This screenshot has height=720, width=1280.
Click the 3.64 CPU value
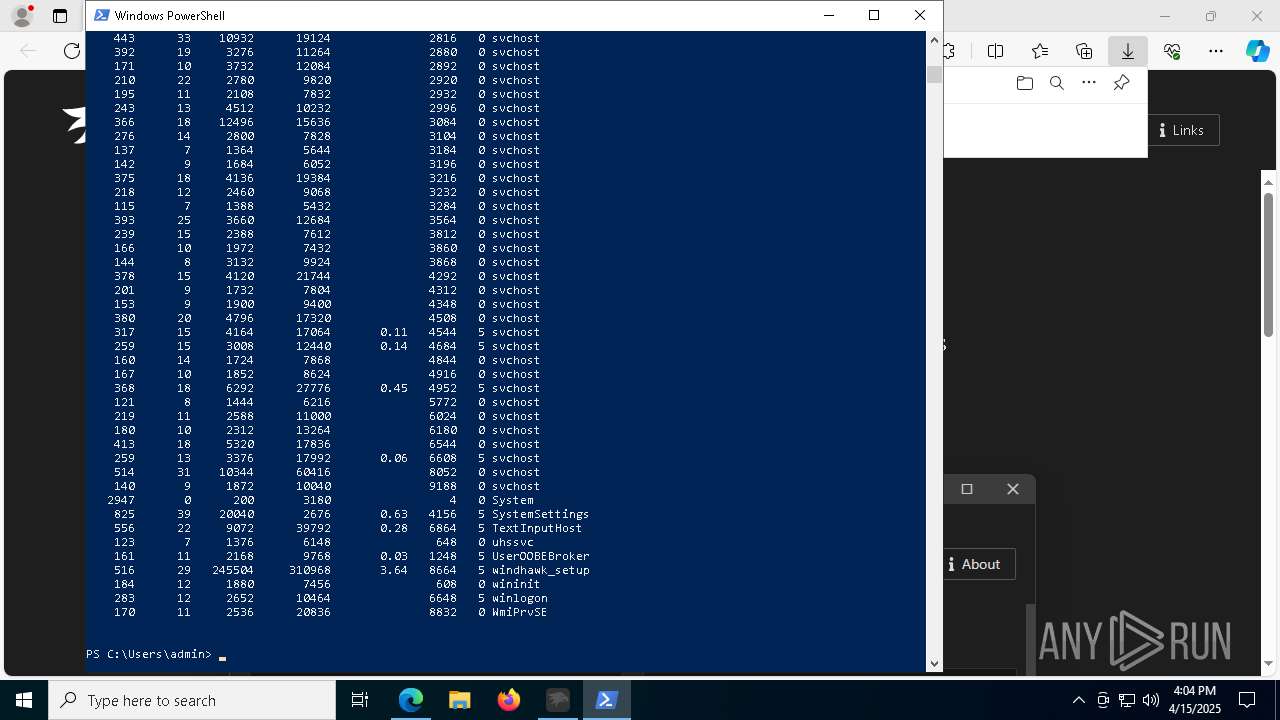[x=394, y=570]
